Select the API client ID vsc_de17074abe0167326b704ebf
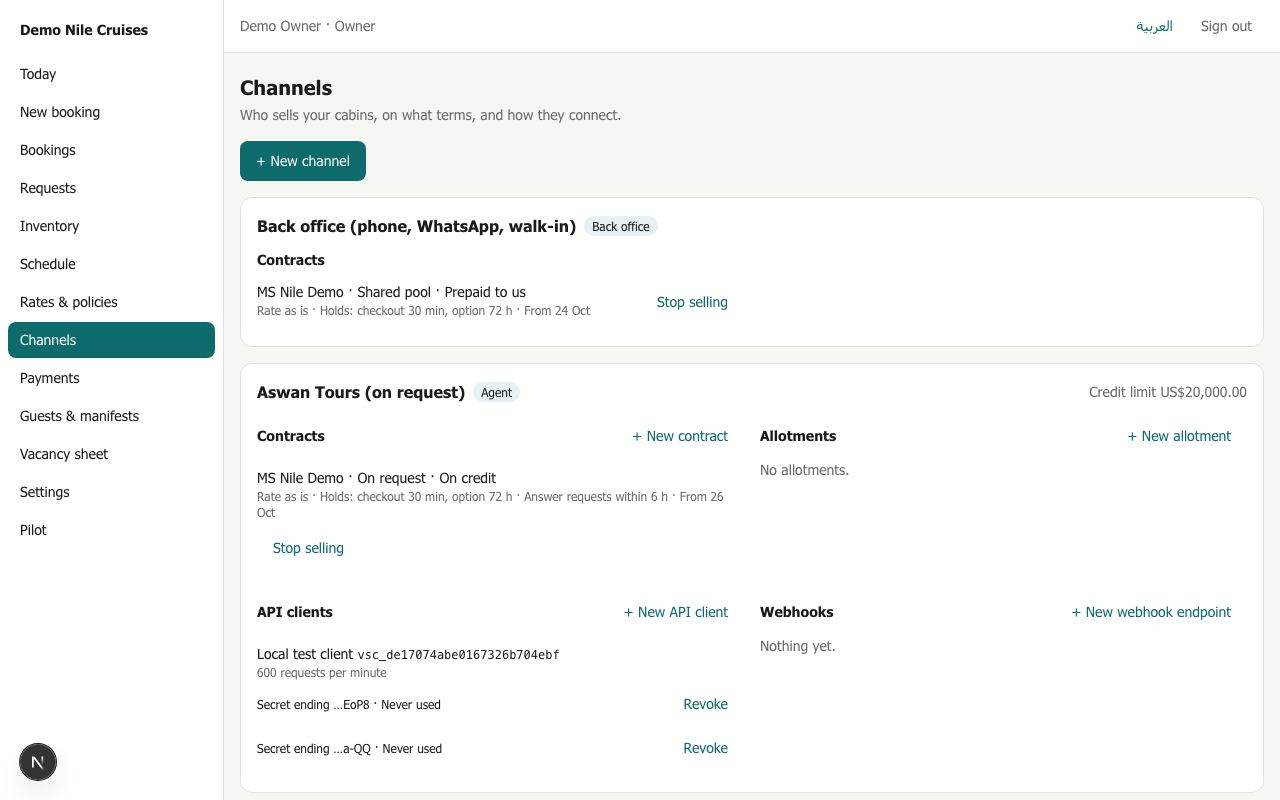This screenshot has height=800, width=1280. coord(458,655)
